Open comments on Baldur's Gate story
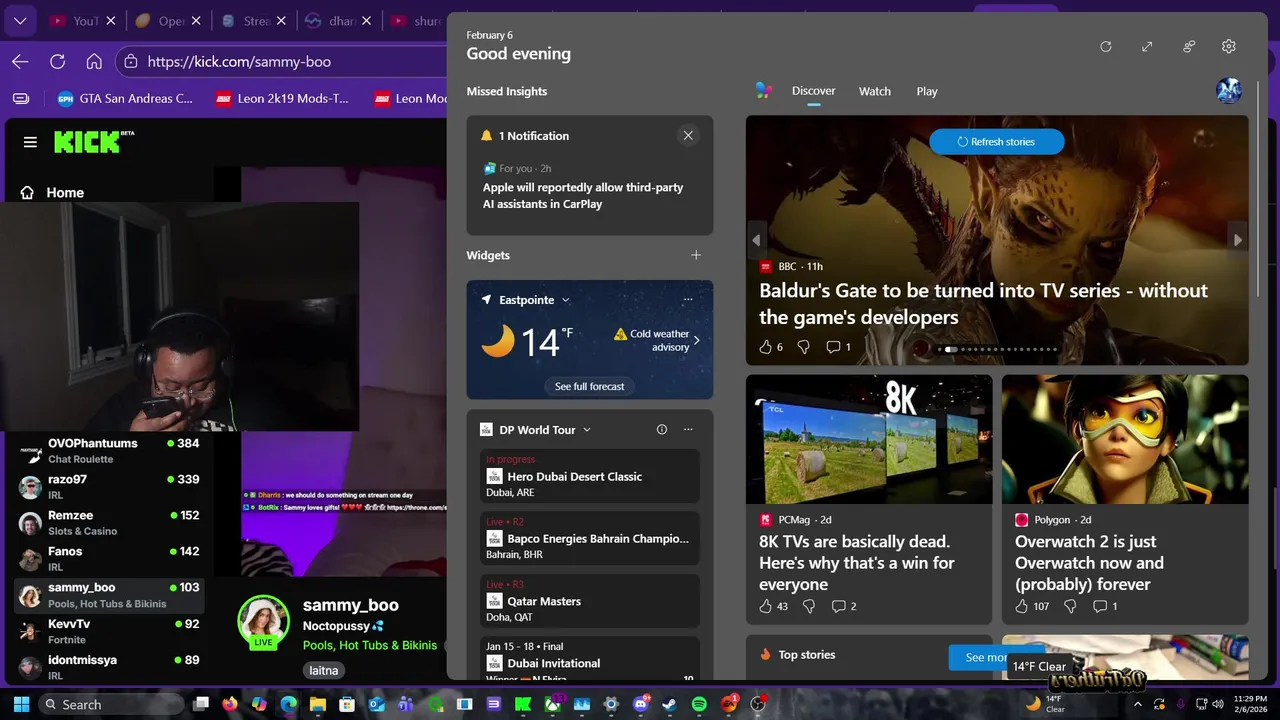1280x720 pixels. [x=838, y=347]
